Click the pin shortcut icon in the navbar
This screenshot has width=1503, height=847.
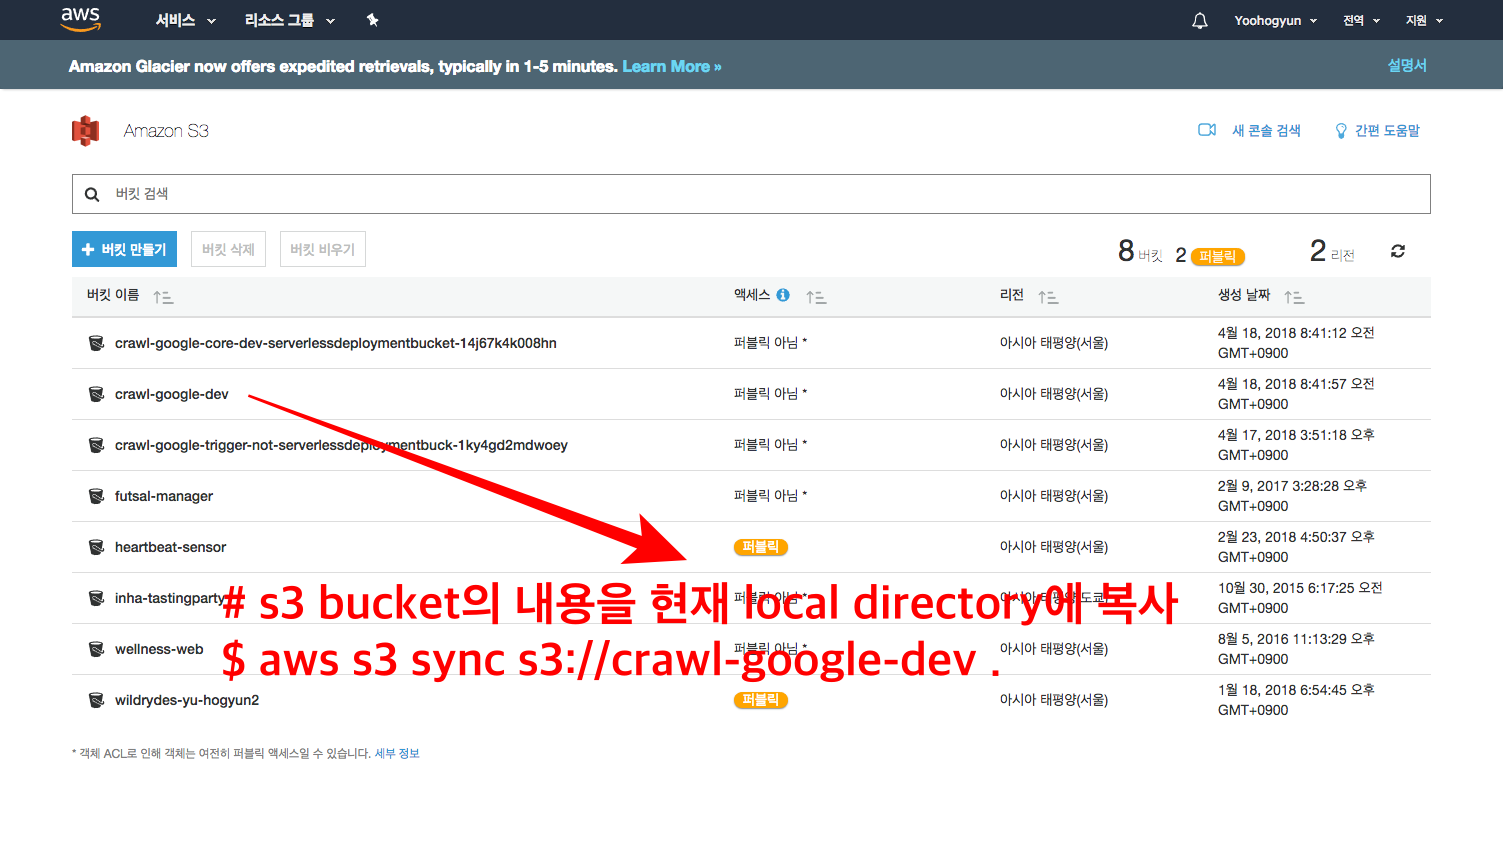[373, 20]
